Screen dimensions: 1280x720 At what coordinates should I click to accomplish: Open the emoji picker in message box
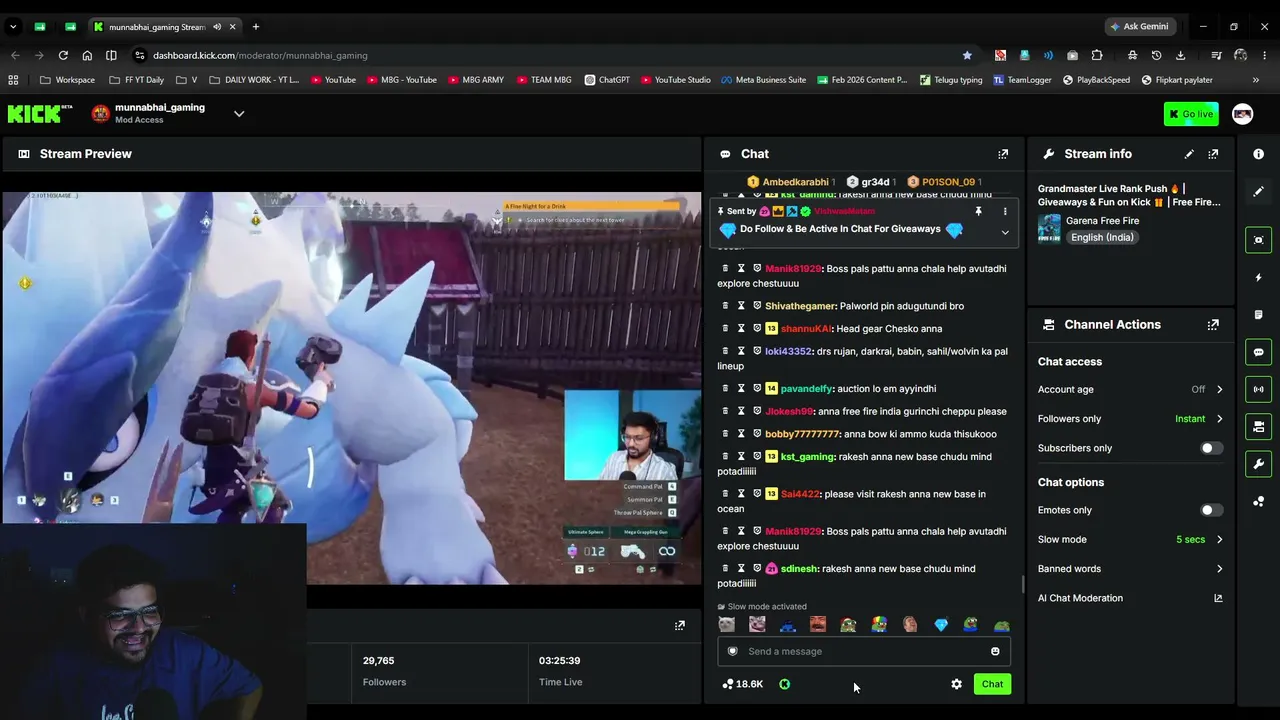995,652
